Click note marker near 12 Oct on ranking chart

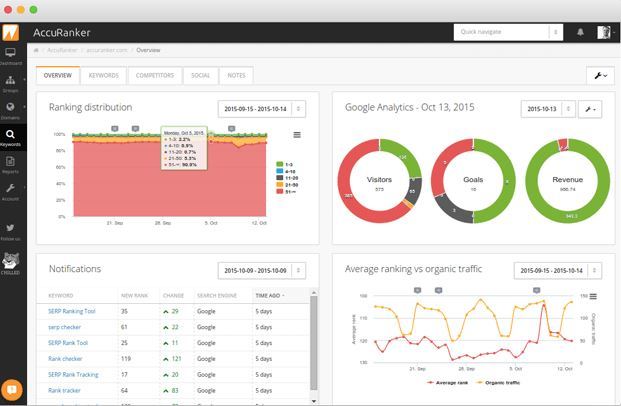[232, 128]
